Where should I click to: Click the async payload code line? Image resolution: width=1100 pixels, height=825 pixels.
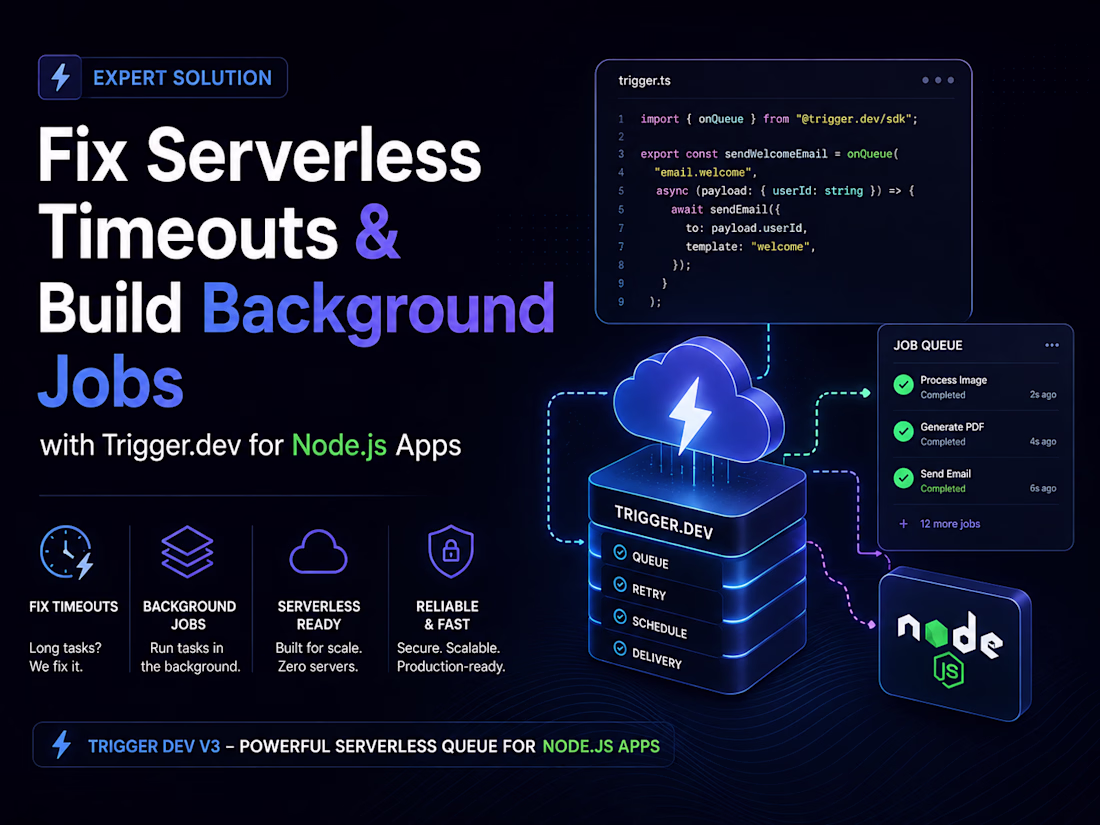pos(785,191)
